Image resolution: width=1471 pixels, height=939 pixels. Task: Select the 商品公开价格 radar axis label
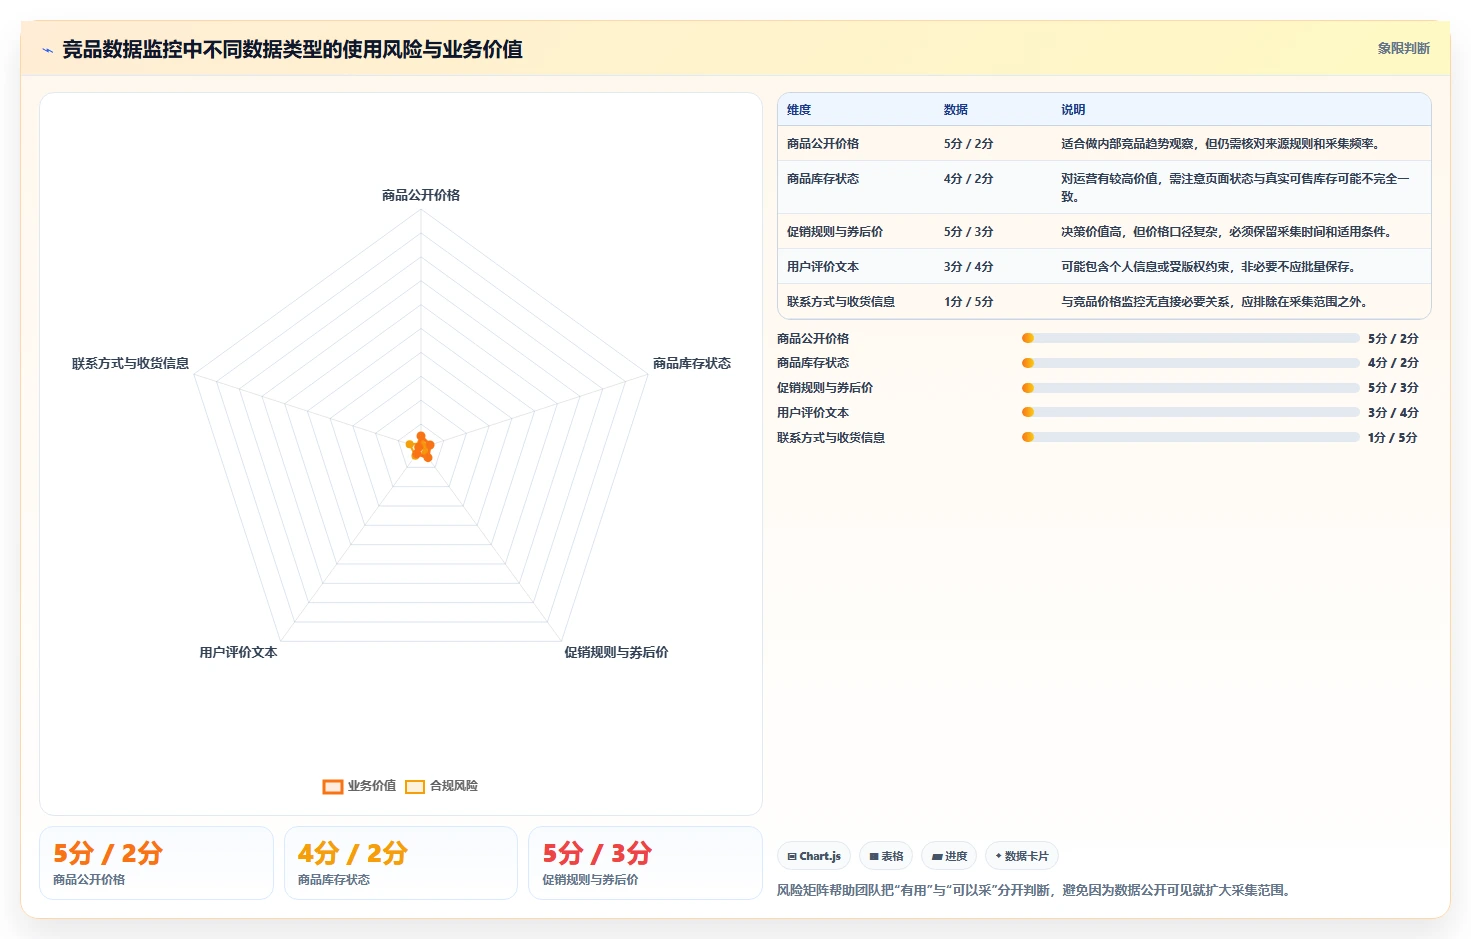click(x=421, y=195)
